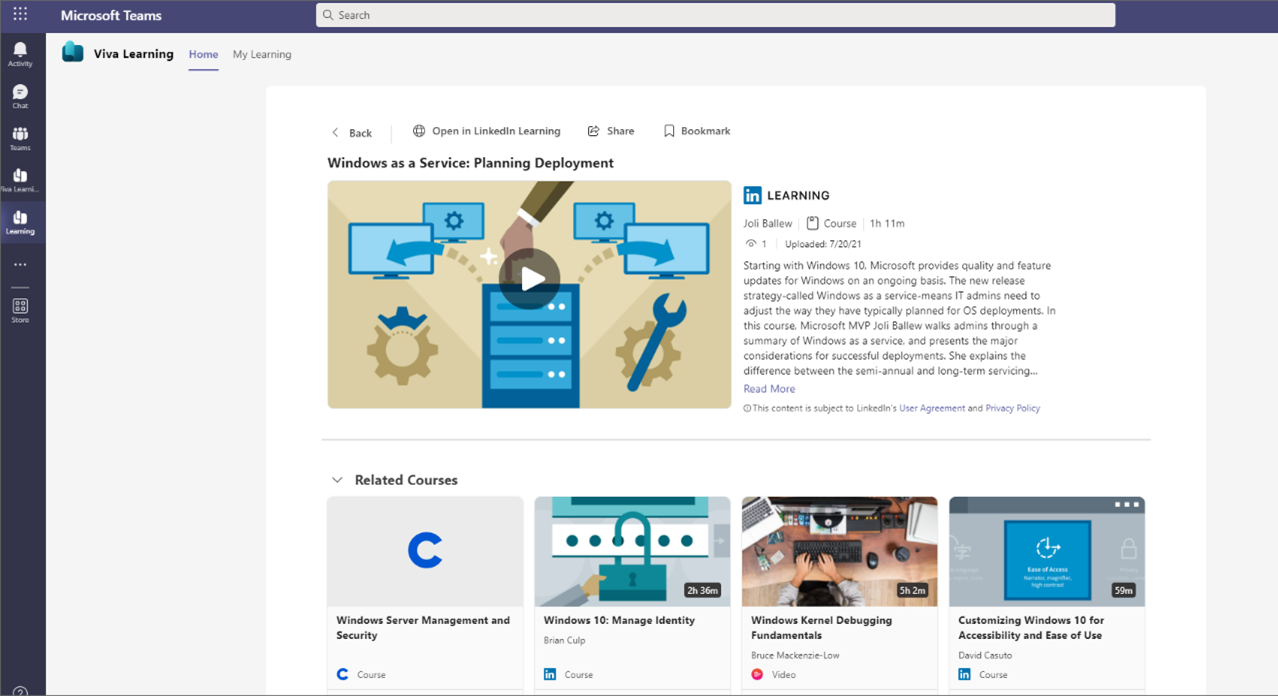
Task: Open the Windows 10: Manage Identity thumbnail
Action: [x=632, y=551]
